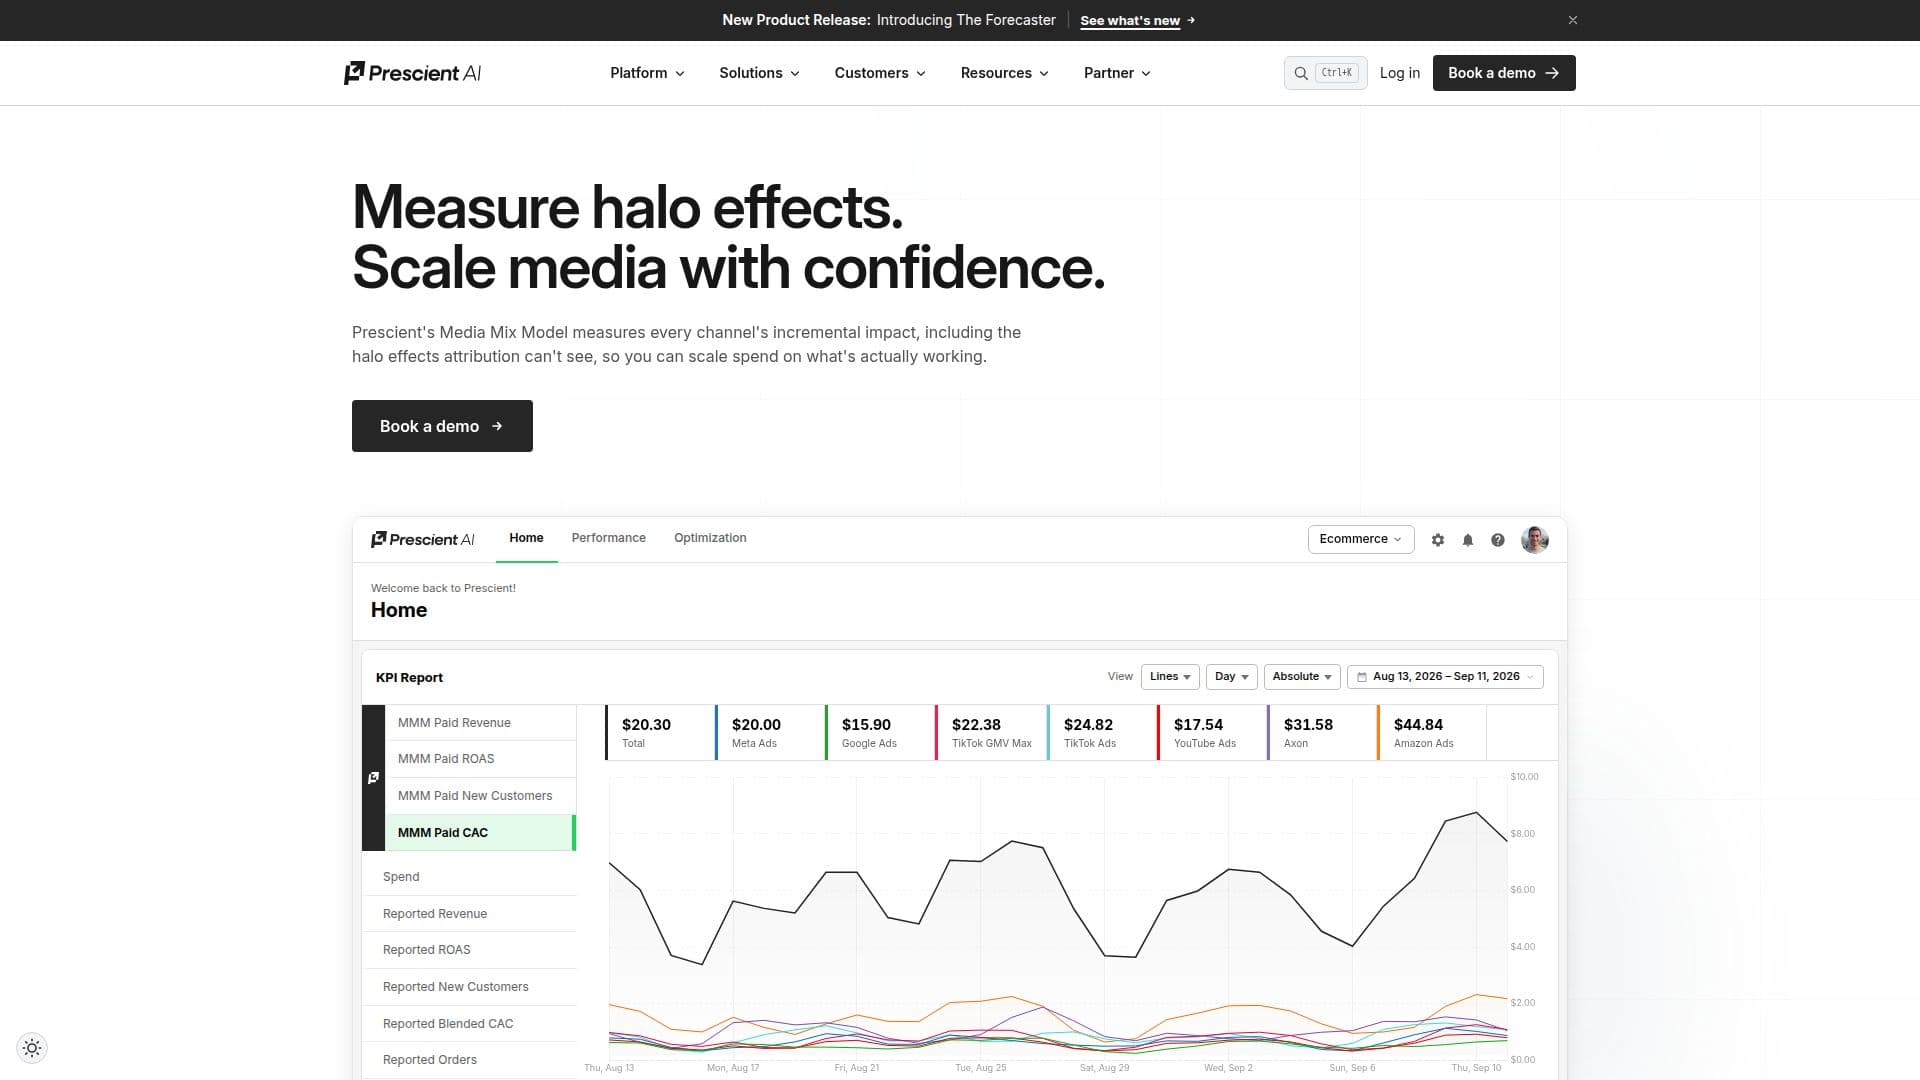Toggle the Axon $31.58 series card
The image size is (1920, 1080).
tap(1322, 732)
